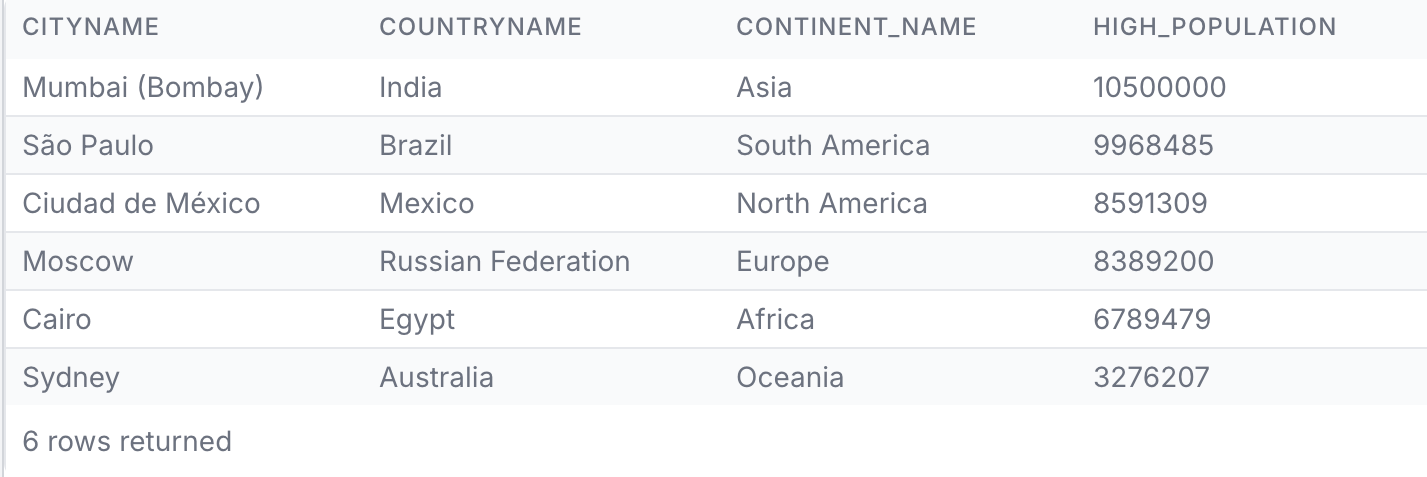Click the CITYNAME column header
Viewport: 1427px width, 477px height.
coord(91,28)
